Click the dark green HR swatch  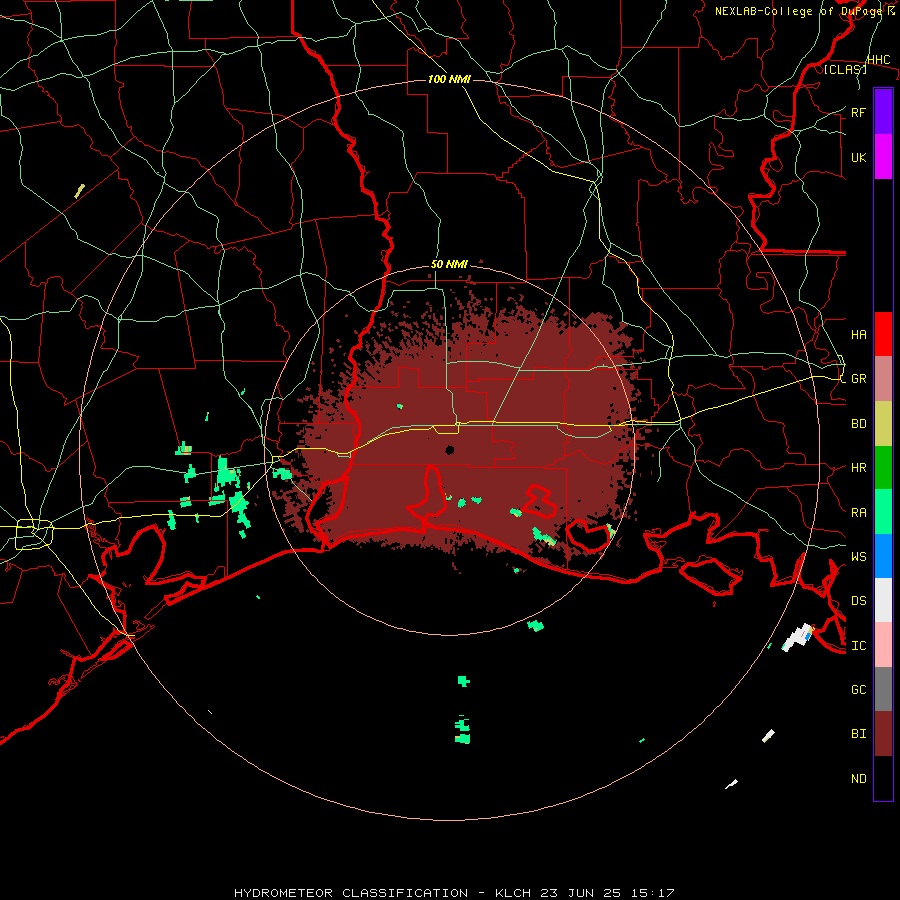(883, 468)
